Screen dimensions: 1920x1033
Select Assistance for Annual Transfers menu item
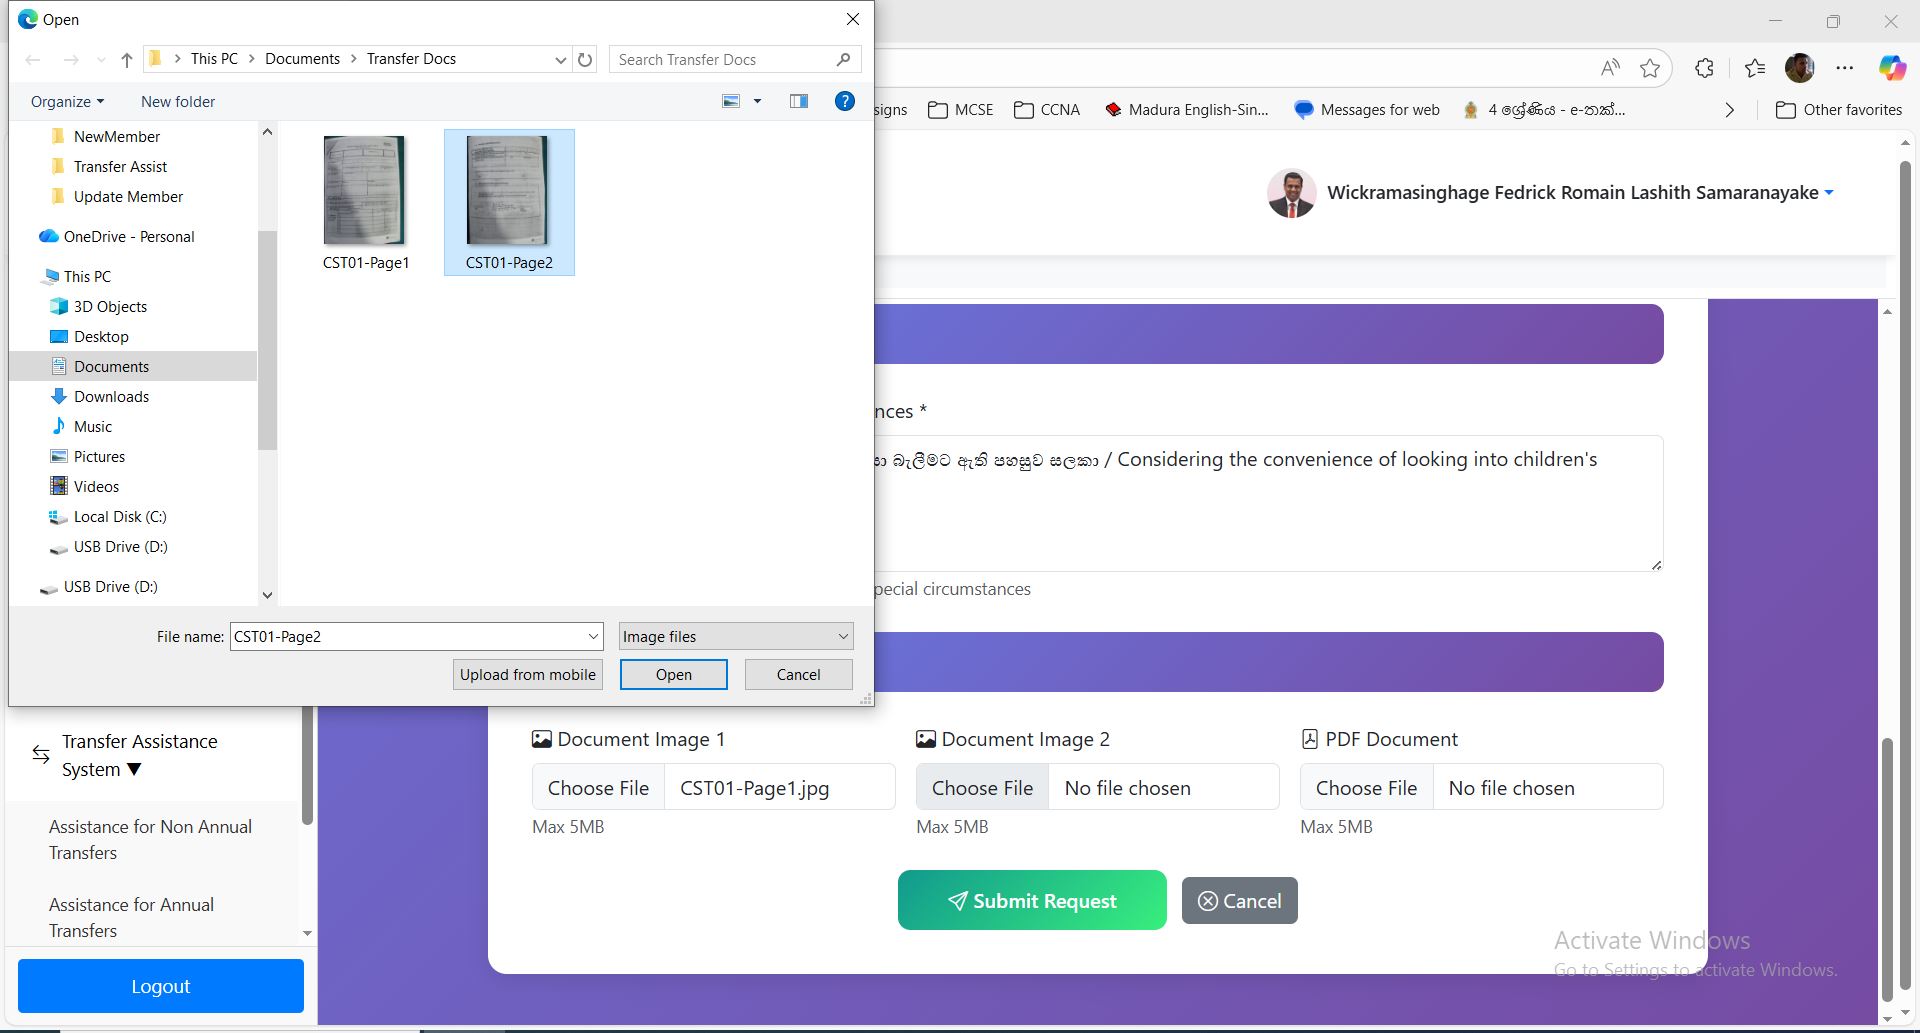[131, 917]
